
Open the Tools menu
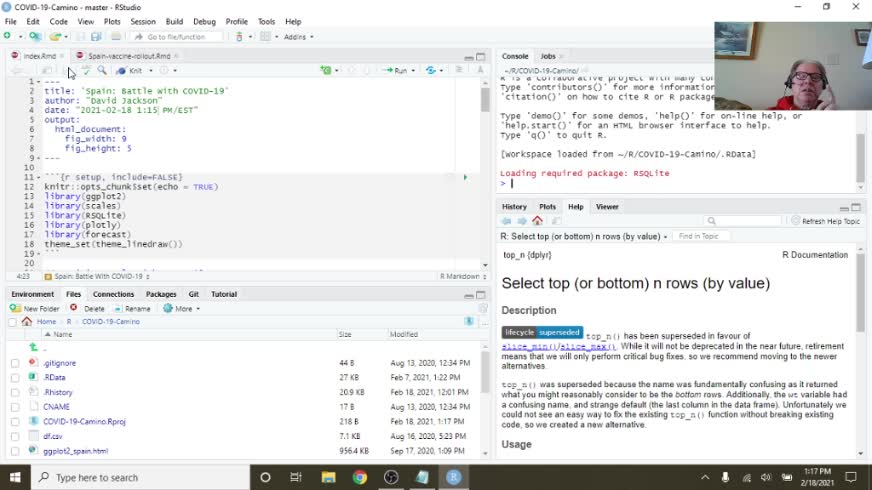(266, 22)
